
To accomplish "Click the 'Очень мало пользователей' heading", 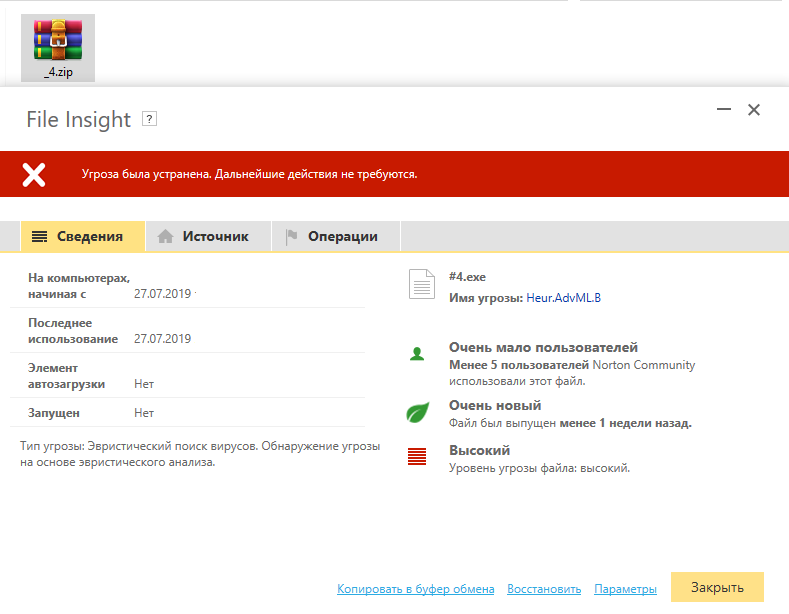I will (543, 347).
